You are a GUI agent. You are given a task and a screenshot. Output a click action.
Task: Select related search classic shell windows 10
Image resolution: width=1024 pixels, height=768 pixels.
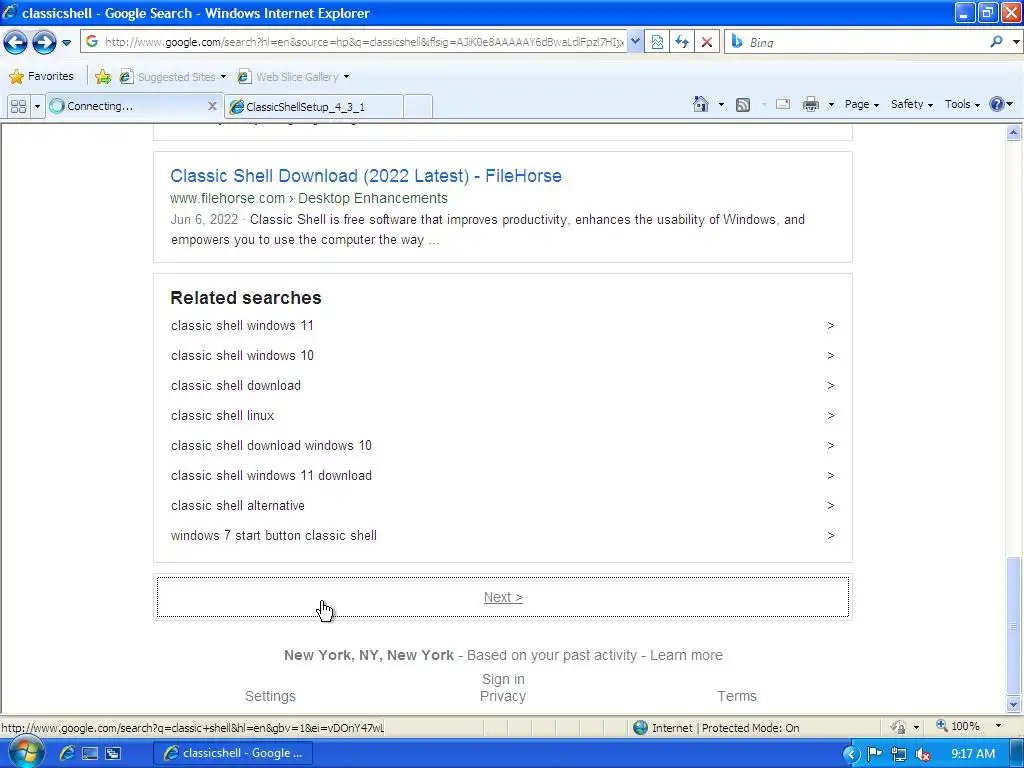503,355
